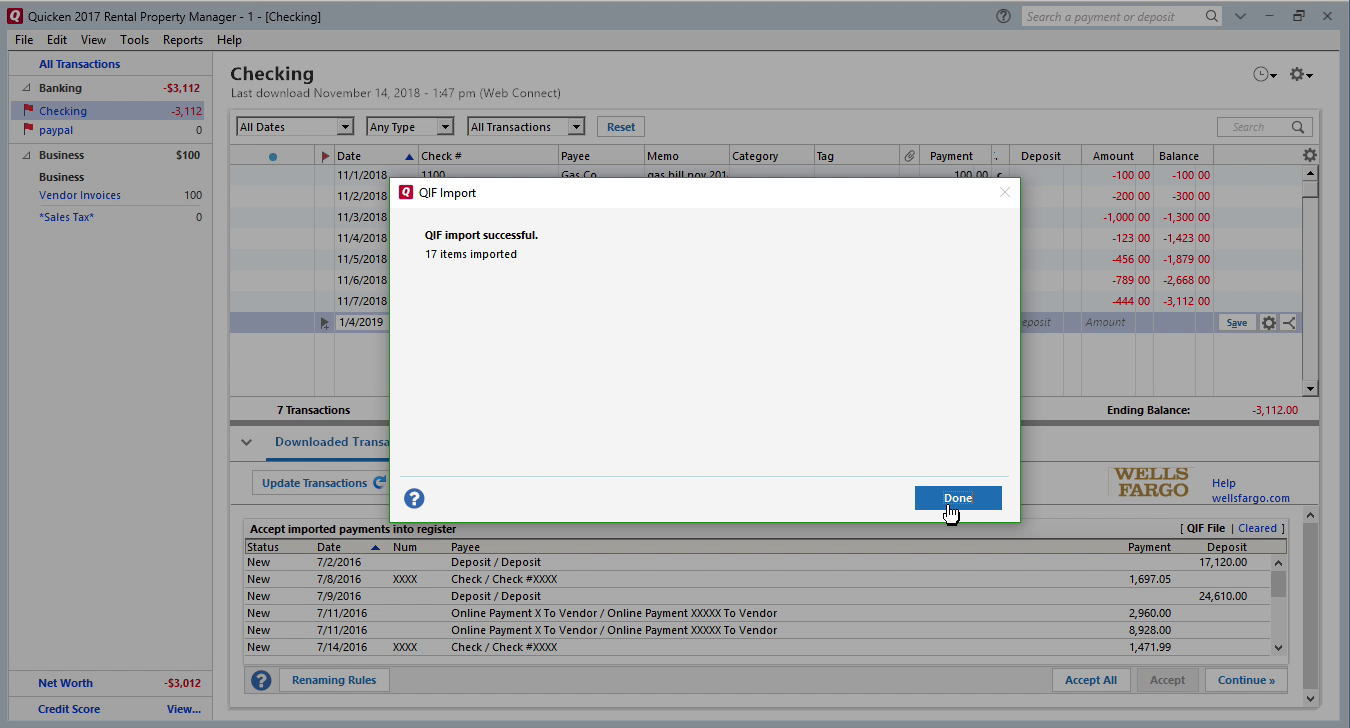Select All Transactions in sidebar
The width and height of the screenshot is (1350, 728).
(x=80, y=64)
